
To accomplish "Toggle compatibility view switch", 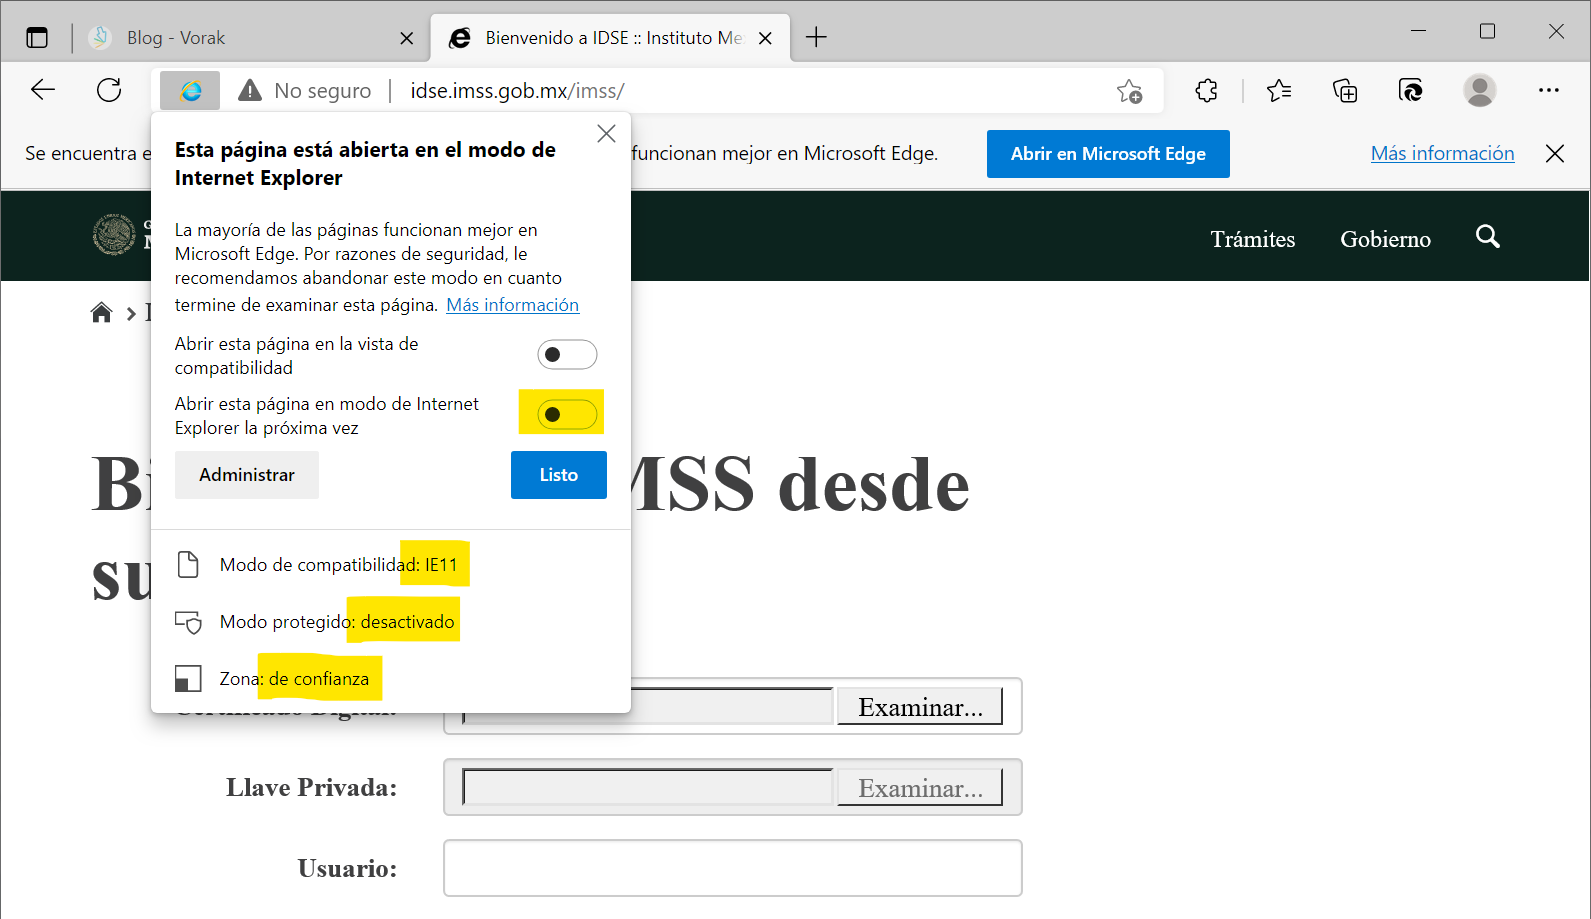I will coord(567,355).
